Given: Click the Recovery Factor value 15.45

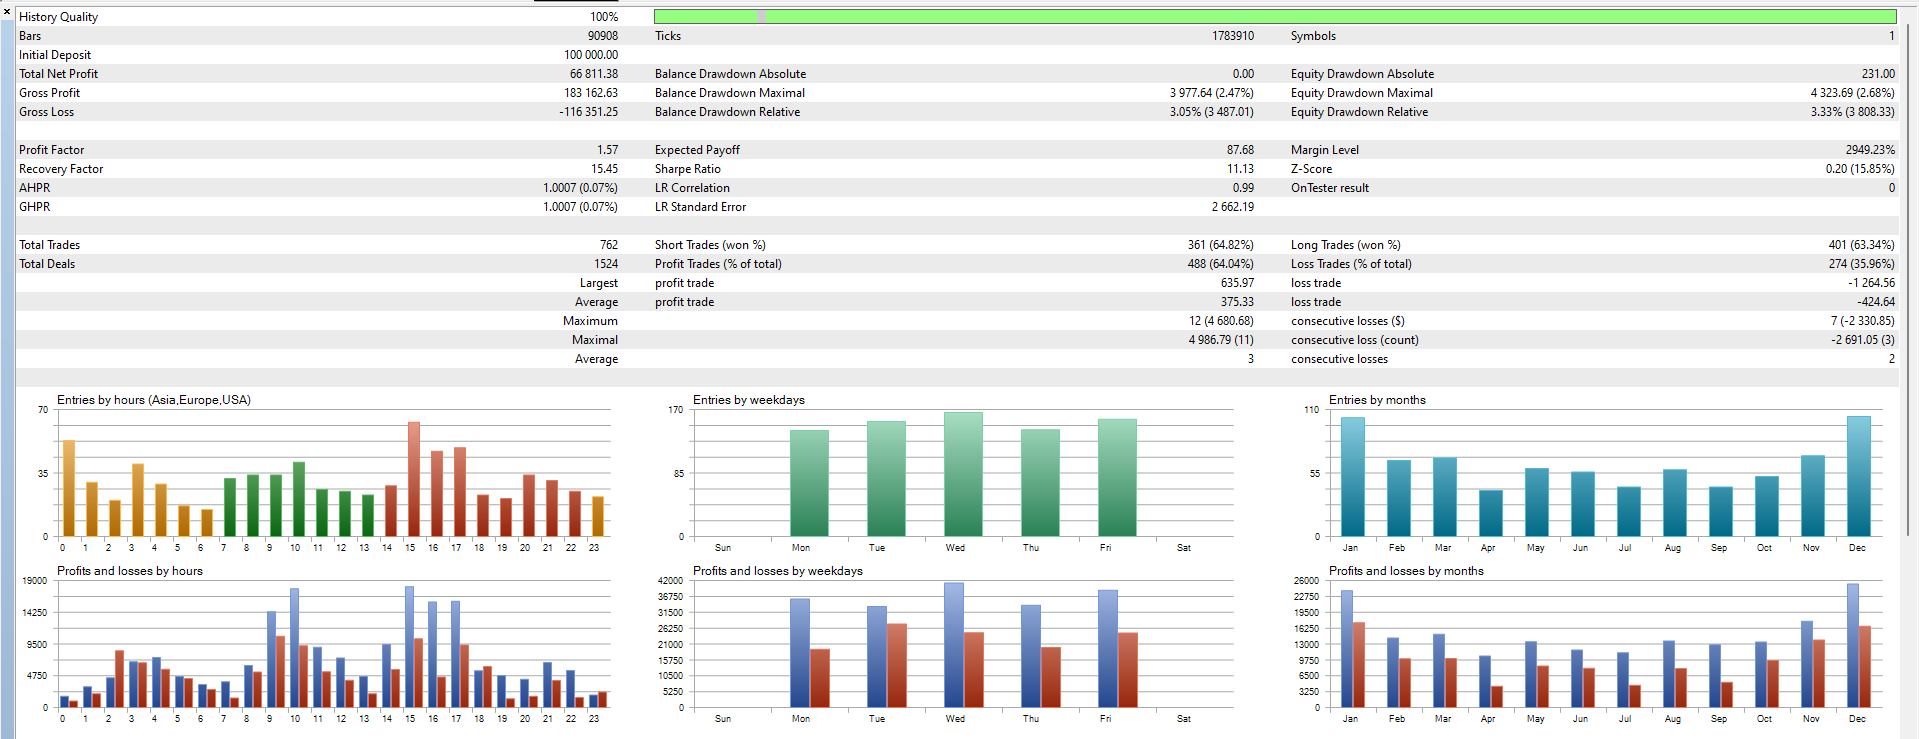Looking at the screenshot, I should click(604, 169).
